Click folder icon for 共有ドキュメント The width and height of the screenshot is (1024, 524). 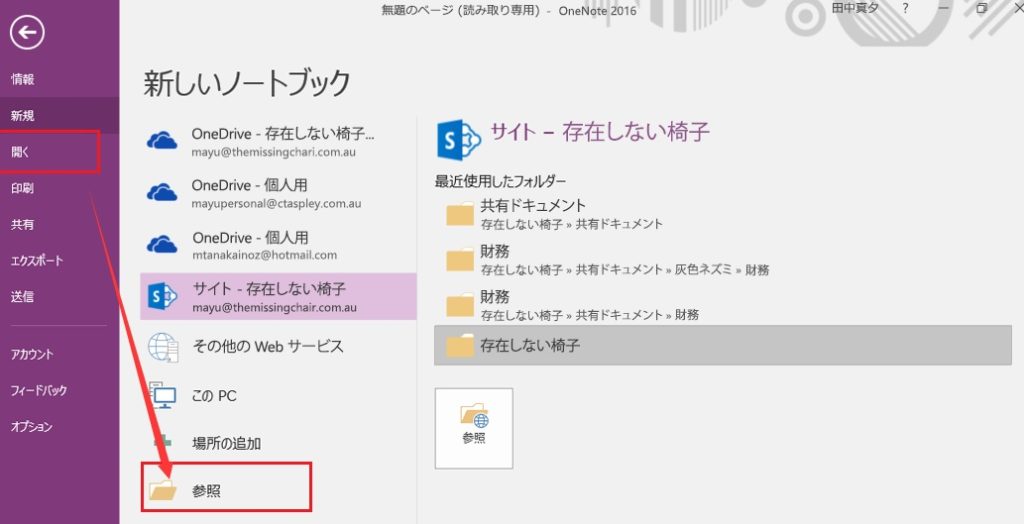click(x=460, y=214)
